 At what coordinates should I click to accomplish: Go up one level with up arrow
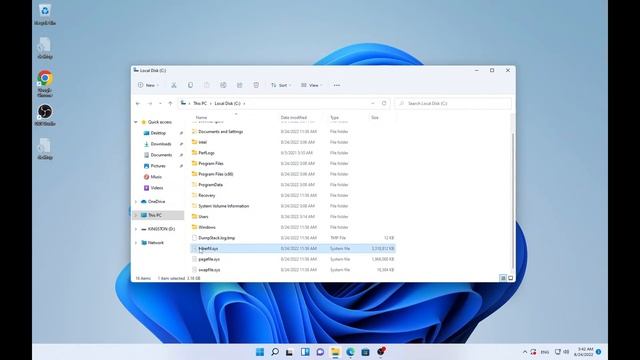click(170, 104)
